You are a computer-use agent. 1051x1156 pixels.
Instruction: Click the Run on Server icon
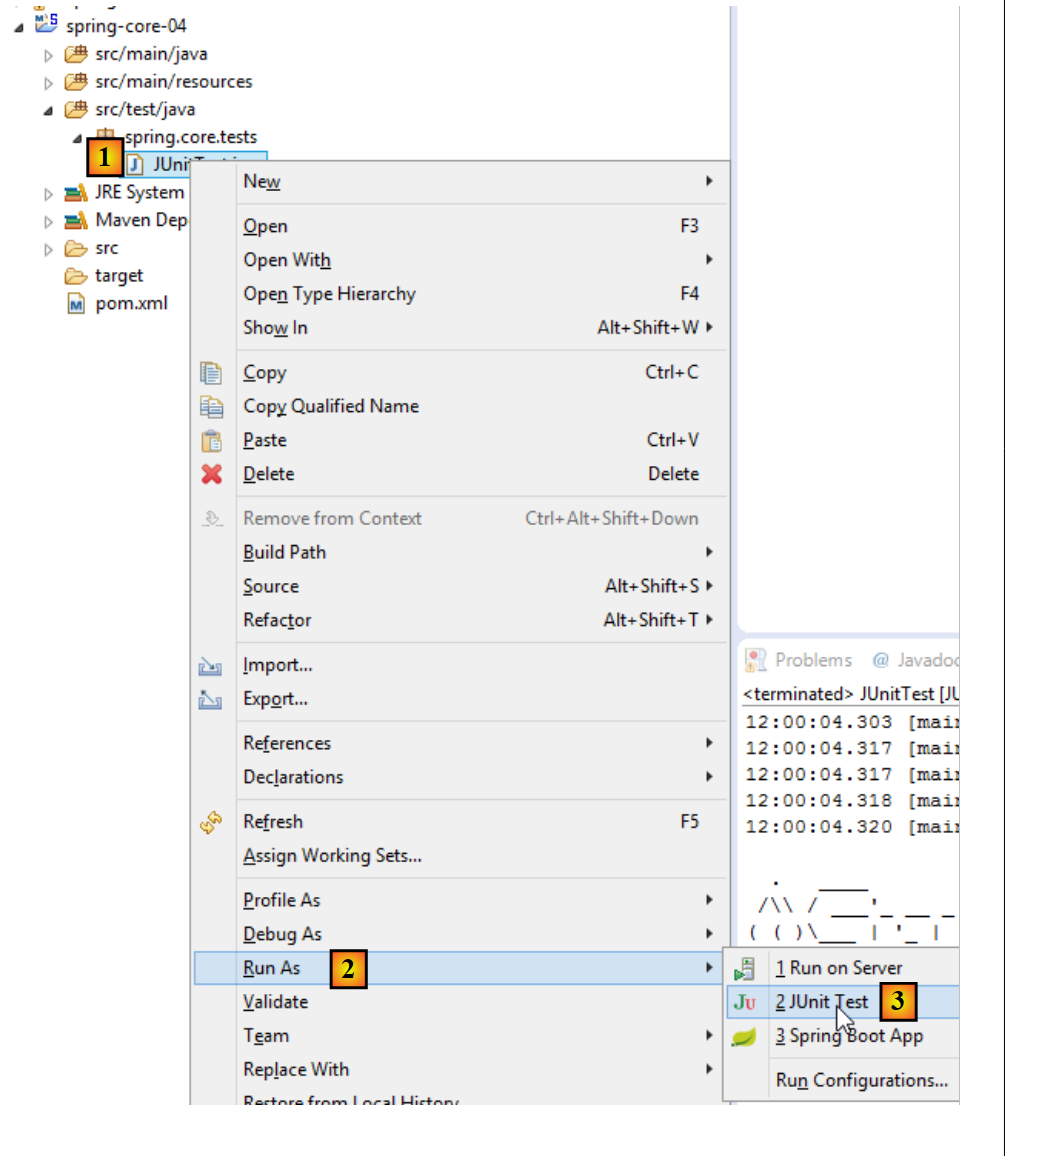click(x=744, y=969)
